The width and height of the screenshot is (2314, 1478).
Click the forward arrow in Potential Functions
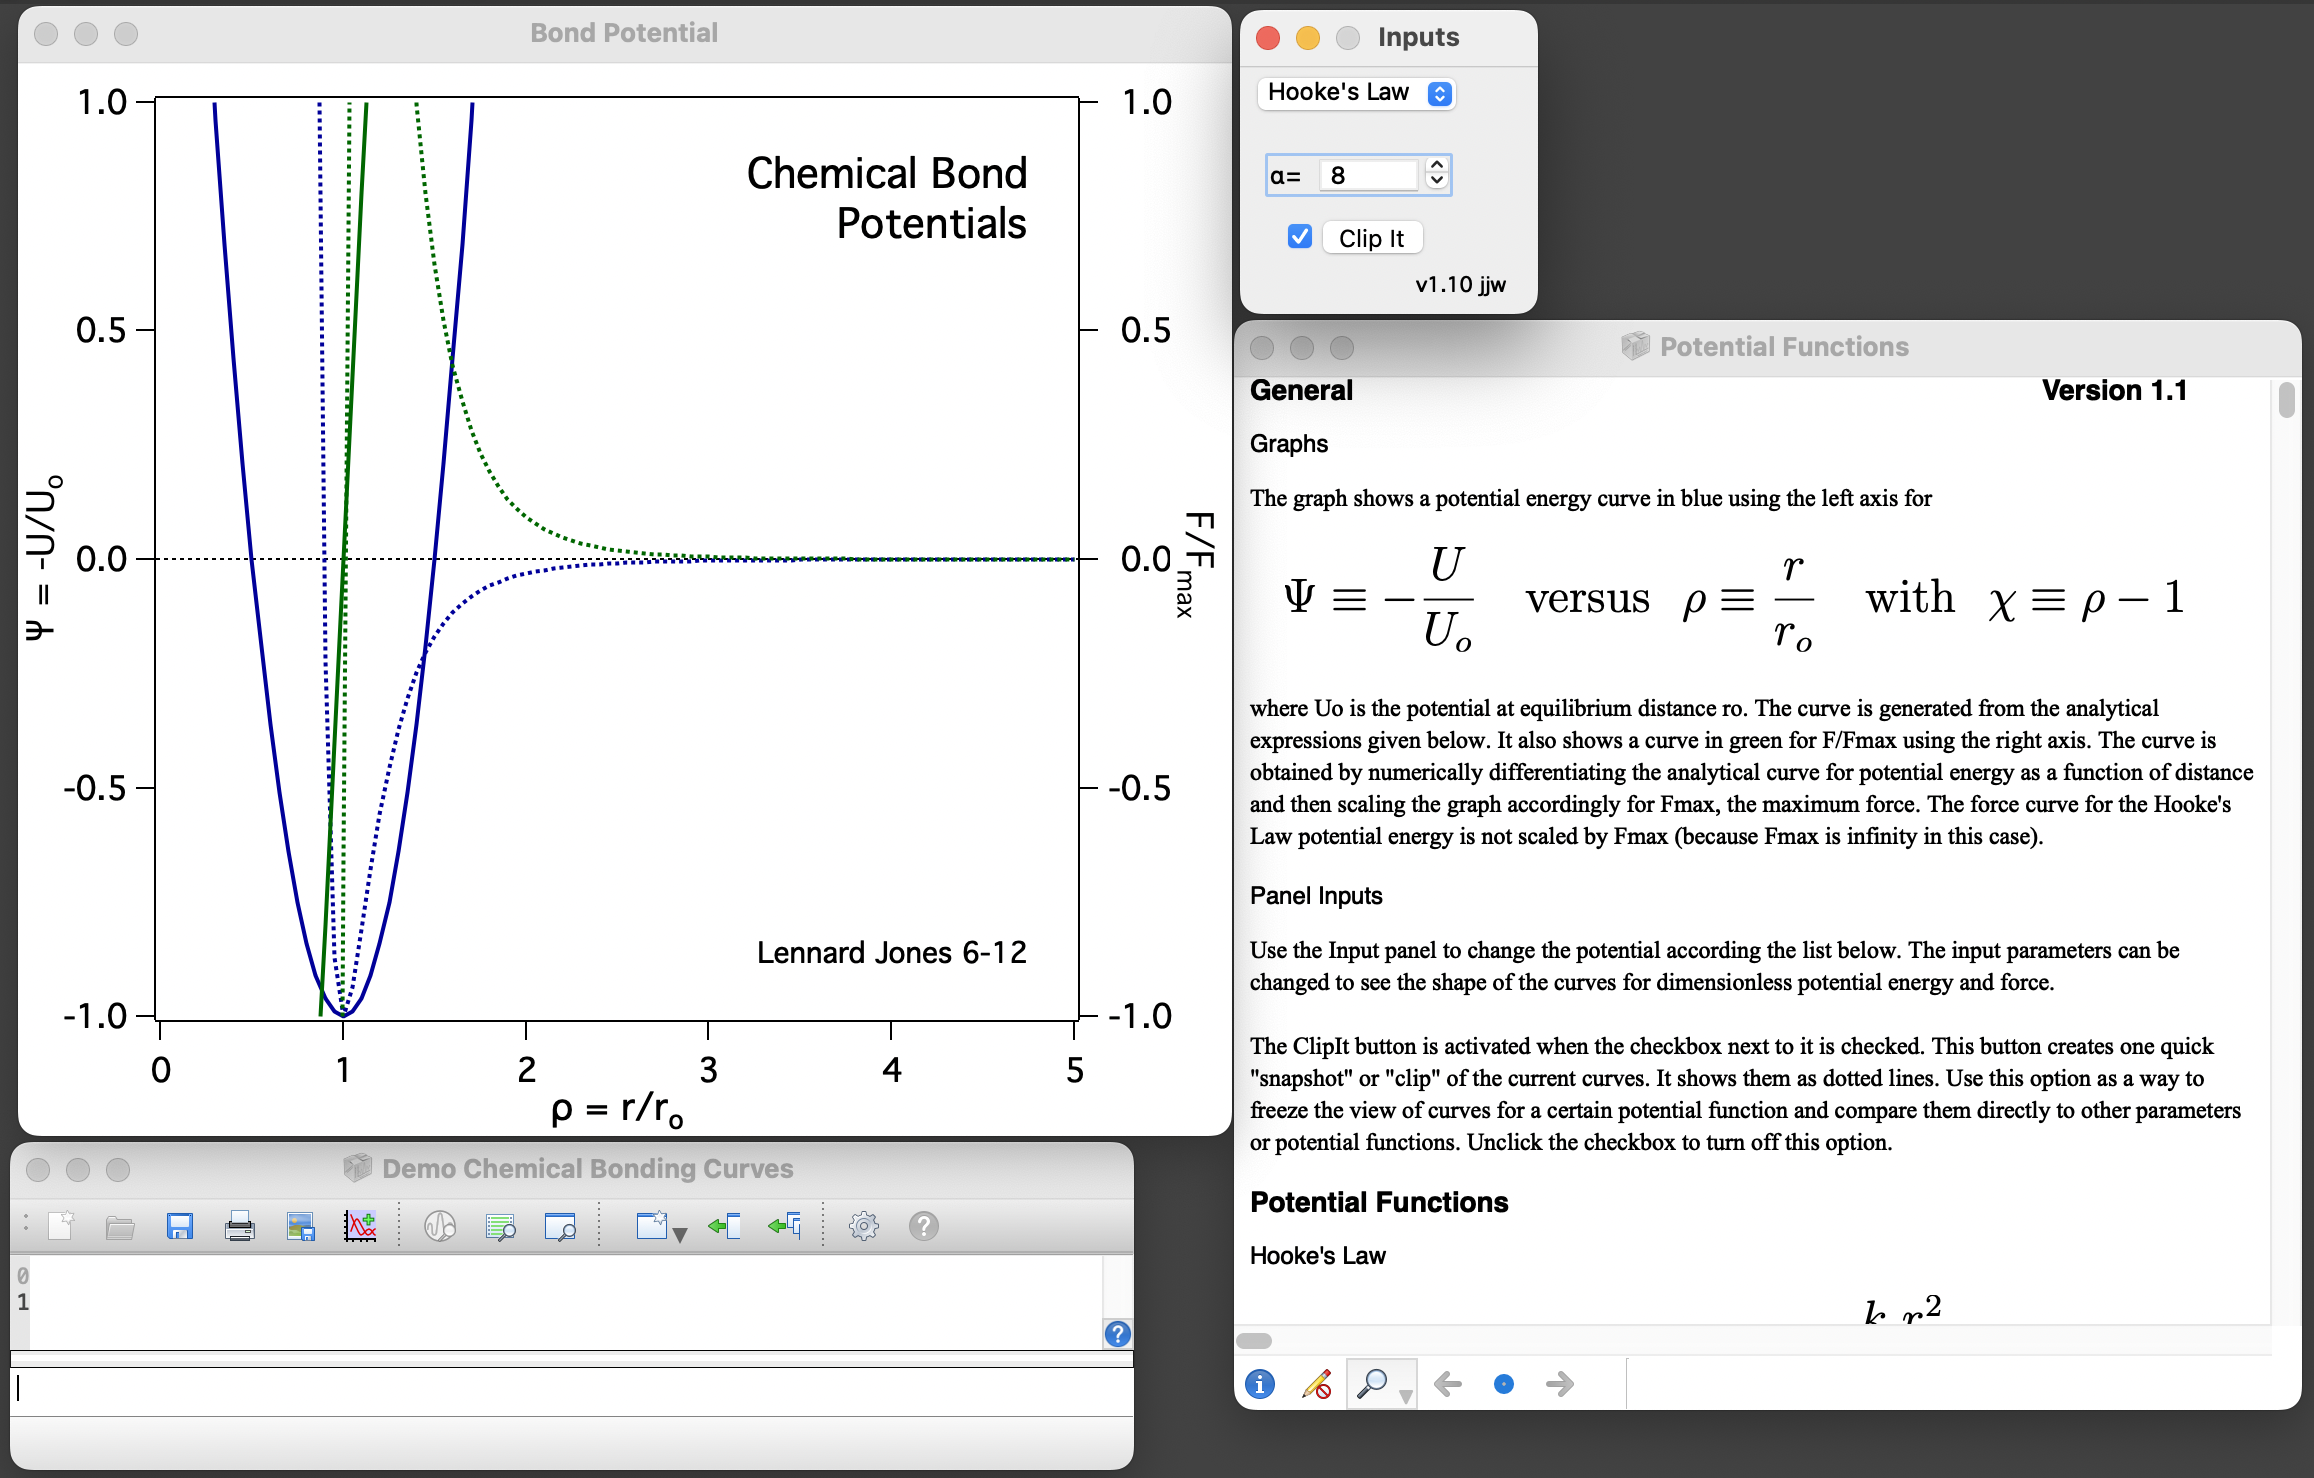pos(1560,1384)
